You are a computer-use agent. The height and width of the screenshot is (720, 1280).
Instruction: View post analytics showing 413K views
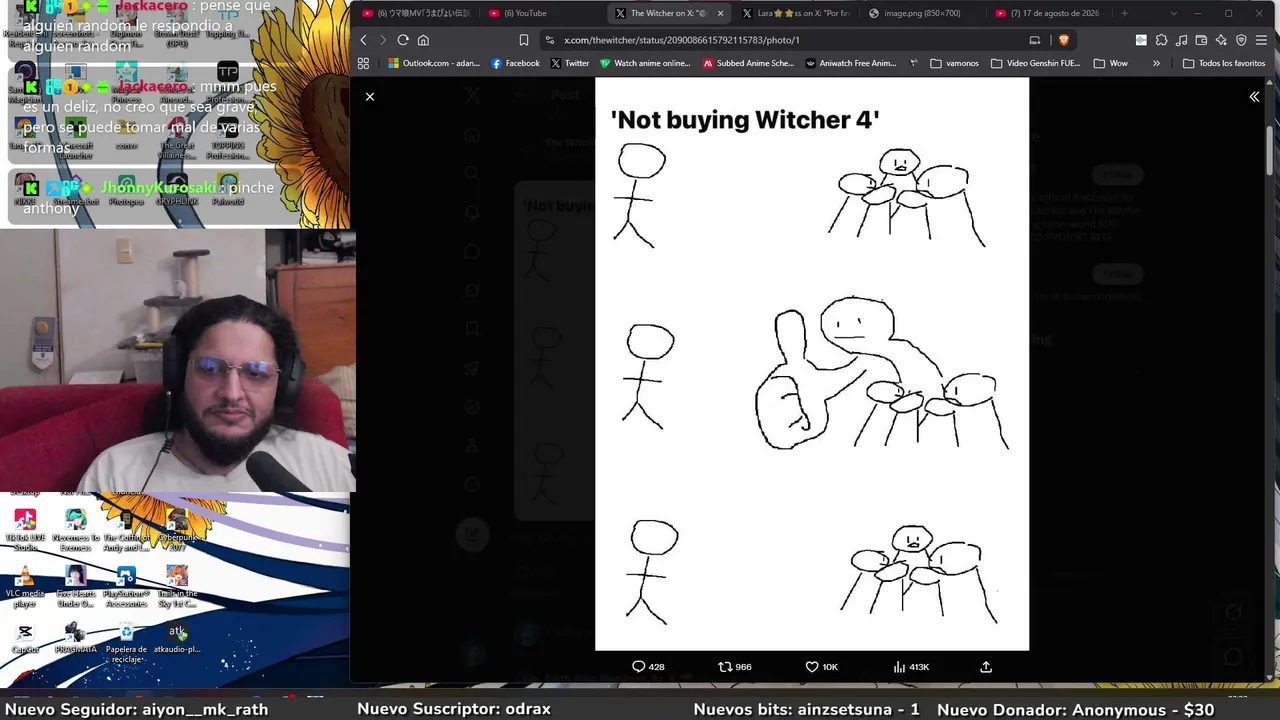click(911, 667)
